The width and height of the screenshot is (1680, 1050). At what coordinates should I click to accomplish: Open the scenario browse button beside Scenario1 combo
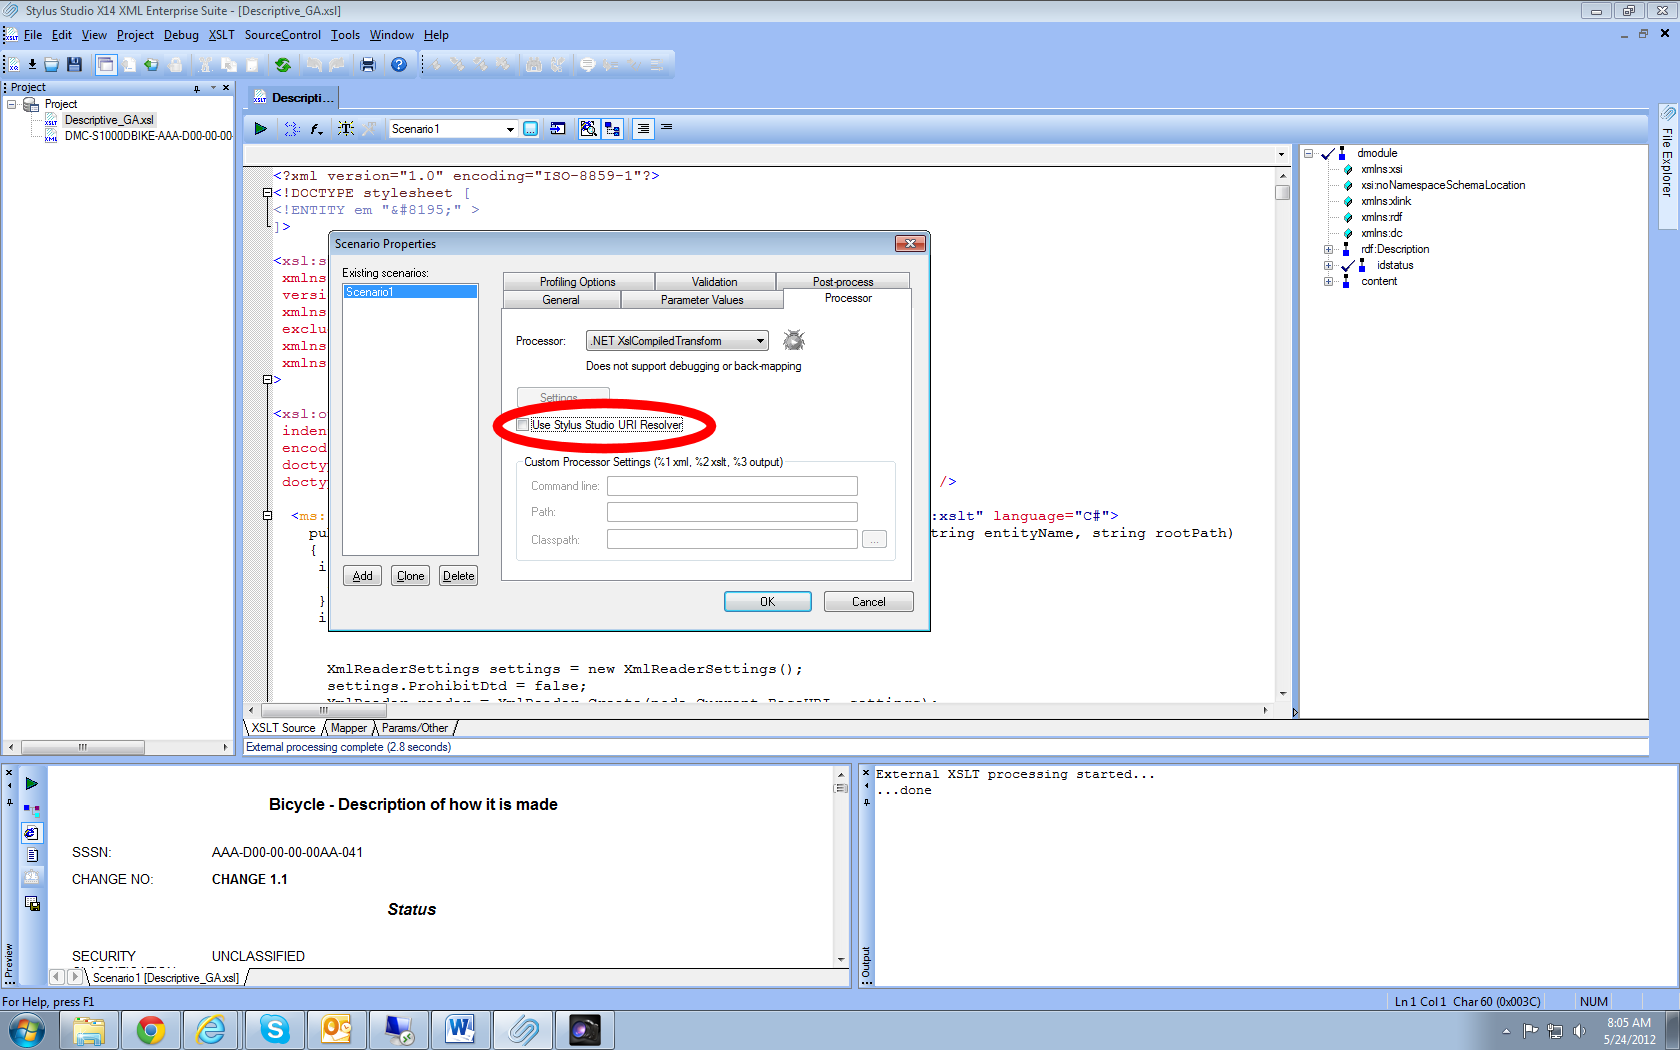pyautogui.click(x=530, y=129)
